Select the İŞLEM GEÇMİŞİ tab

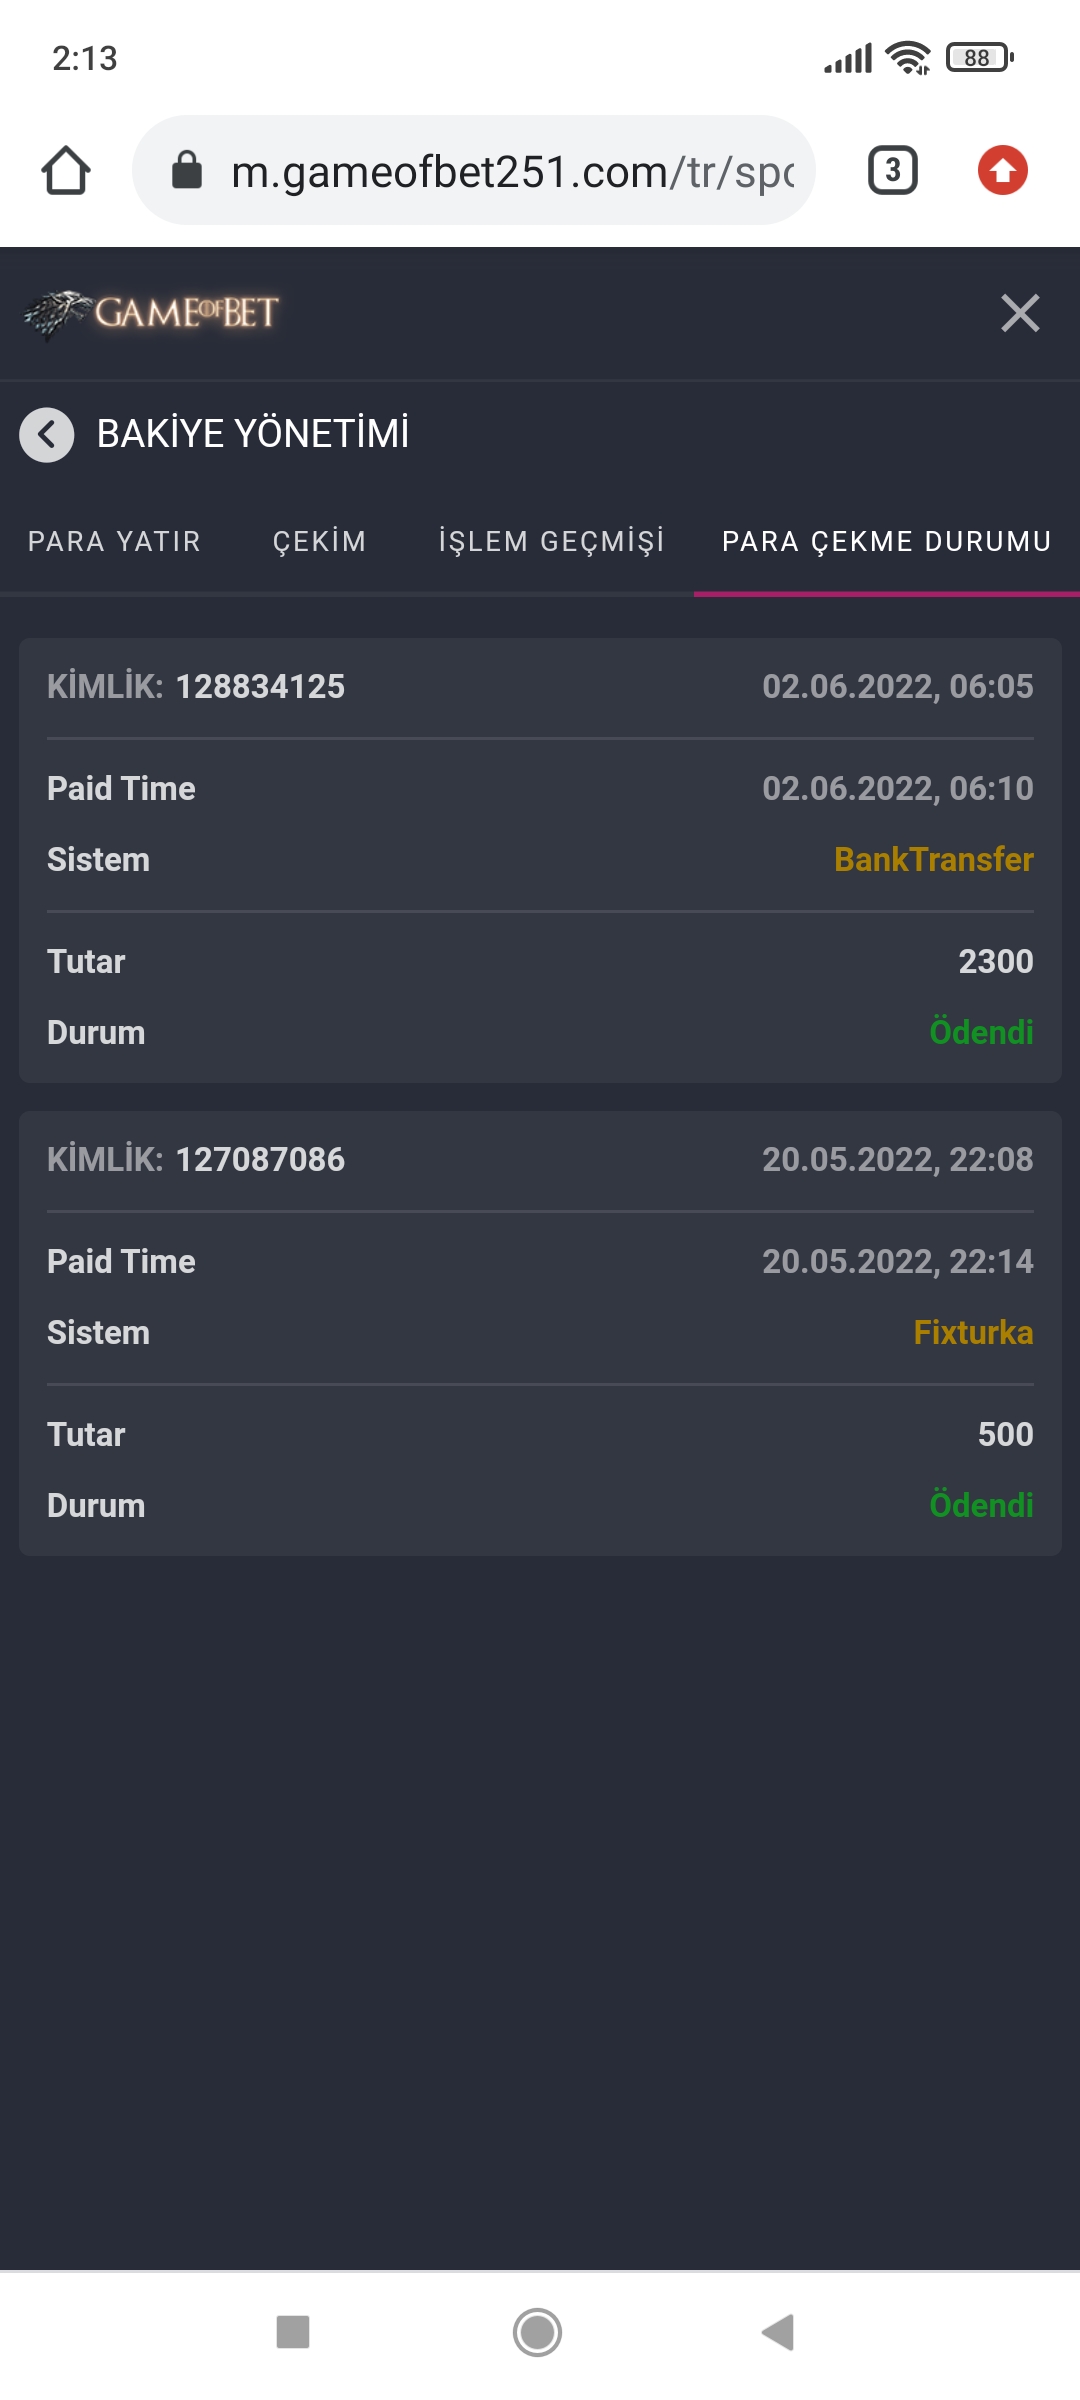(551, 542)
